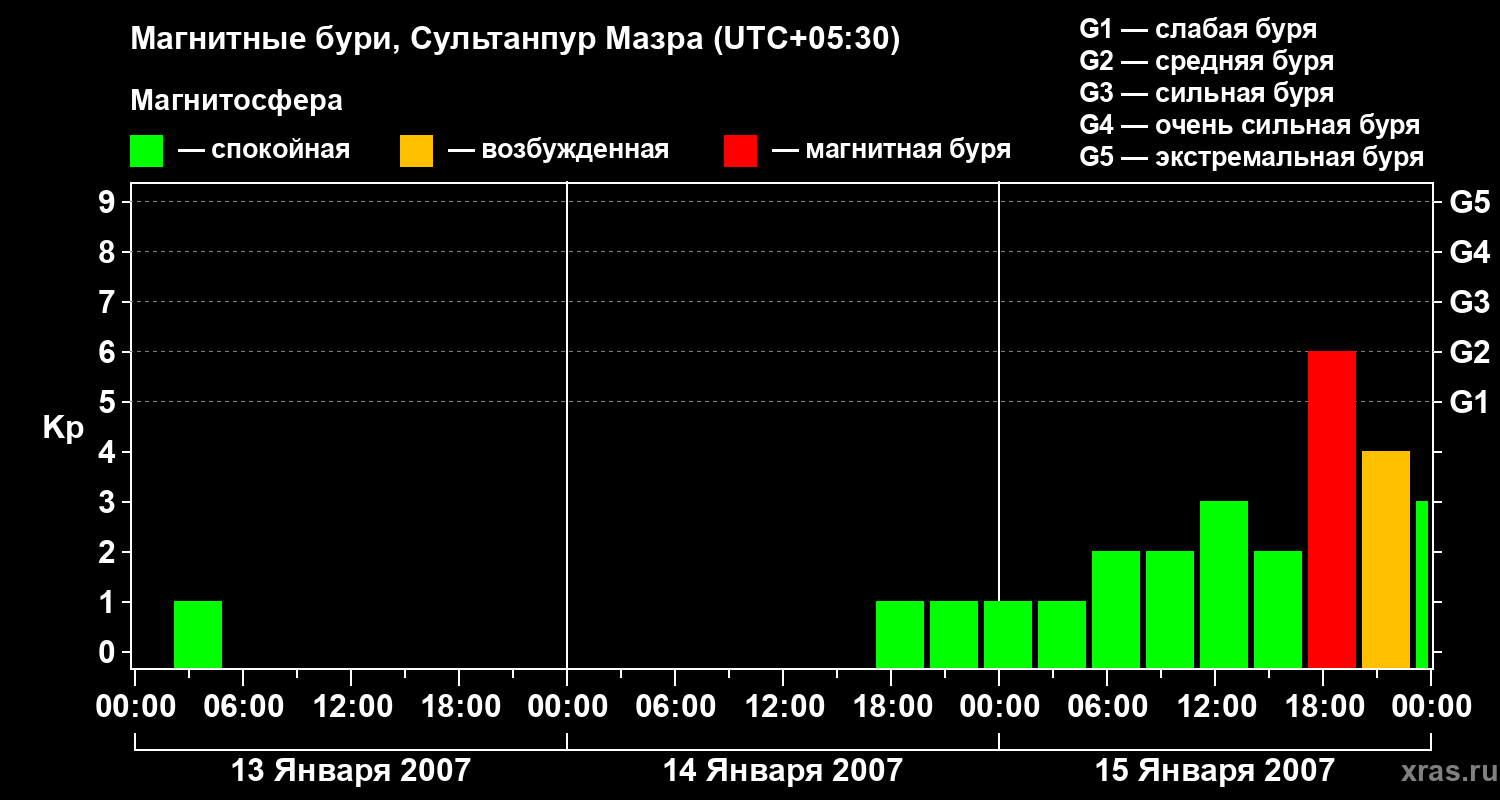
Task: Select the lone green bar on 13 Января
Action: 198,635
